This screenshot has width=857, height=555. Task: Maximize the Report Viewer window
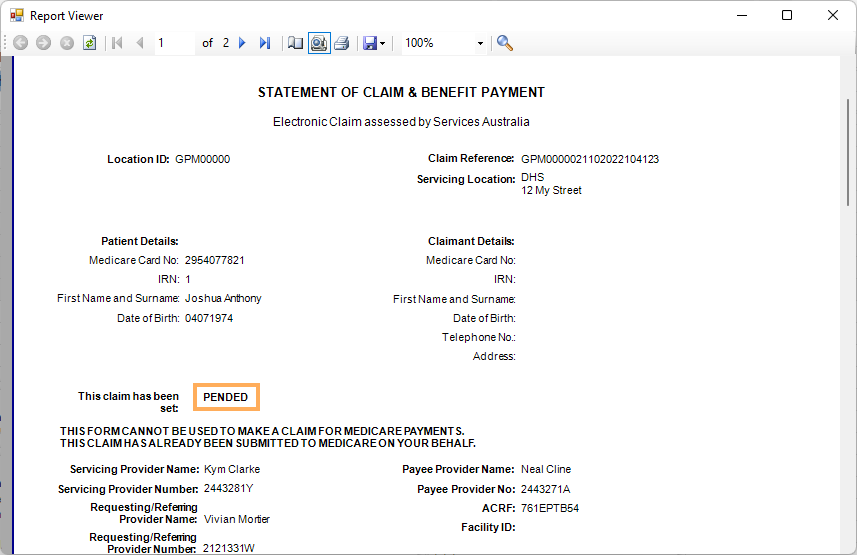(787, 15)
